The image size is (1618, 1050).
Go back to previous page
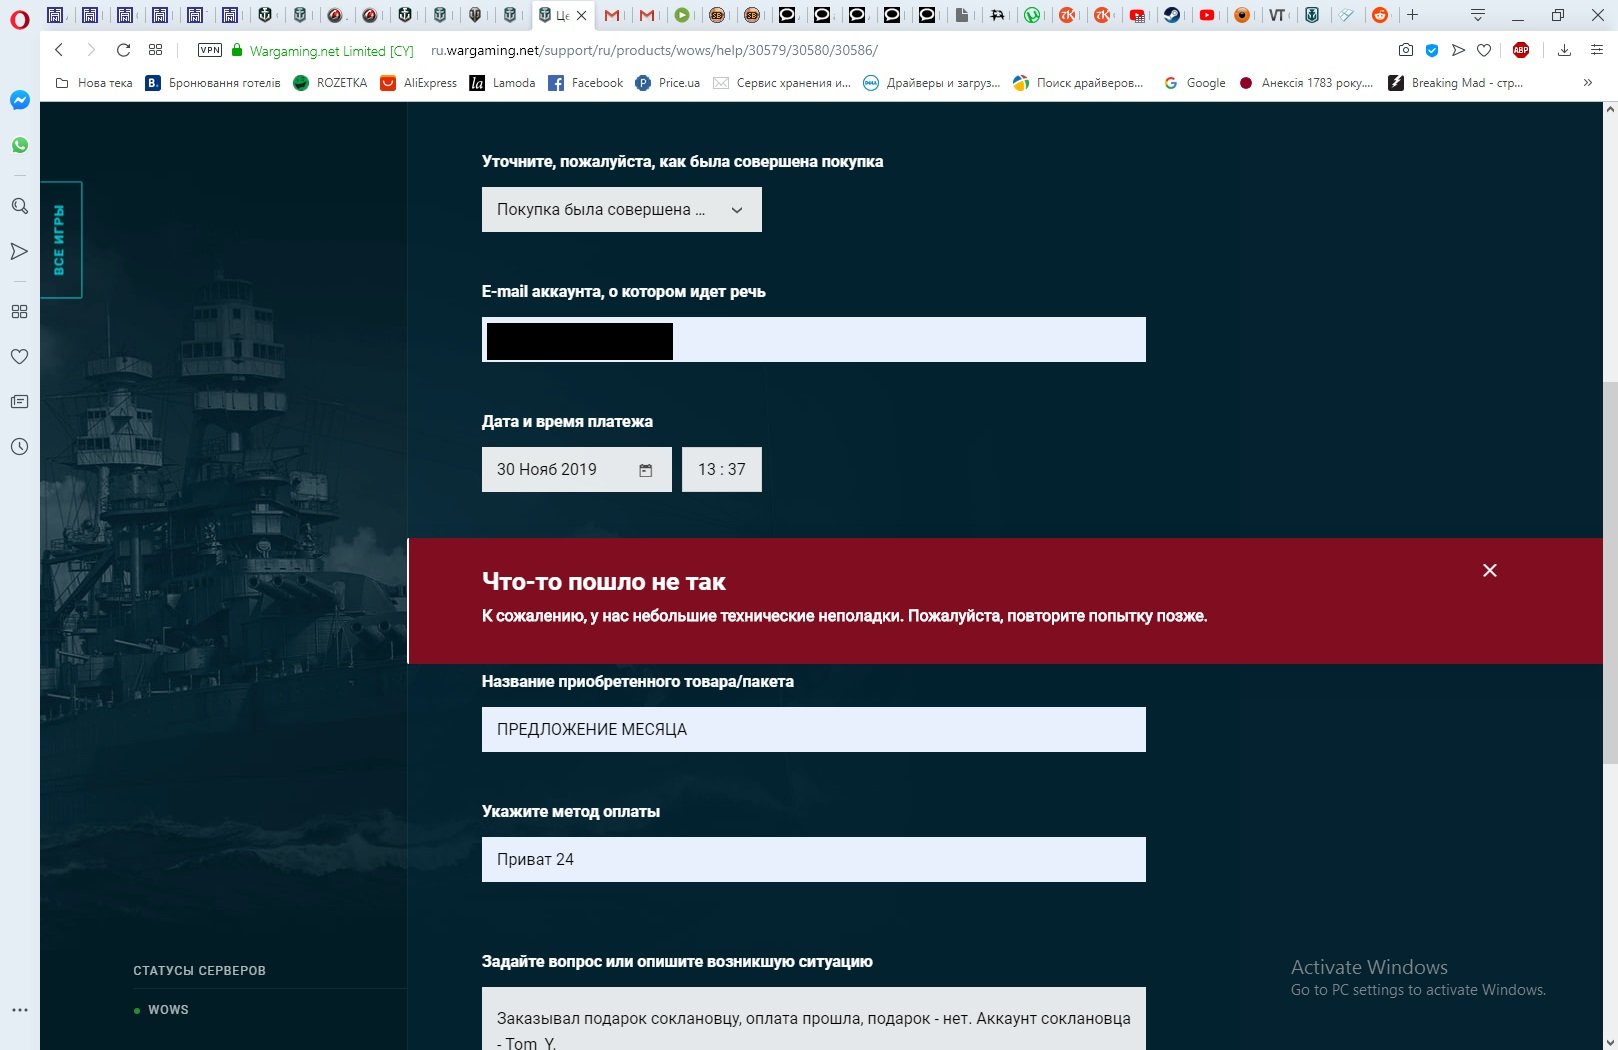tap(59, 50)
